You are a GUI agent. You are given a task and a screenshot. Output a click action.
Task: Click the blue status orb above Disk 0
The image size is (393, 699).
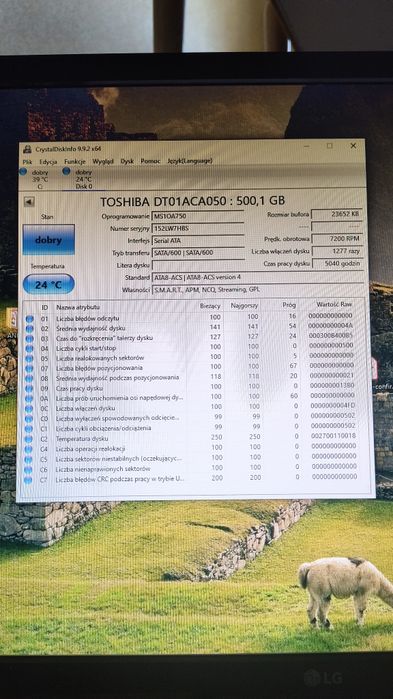pyautogui.click(x=66, y=171)
